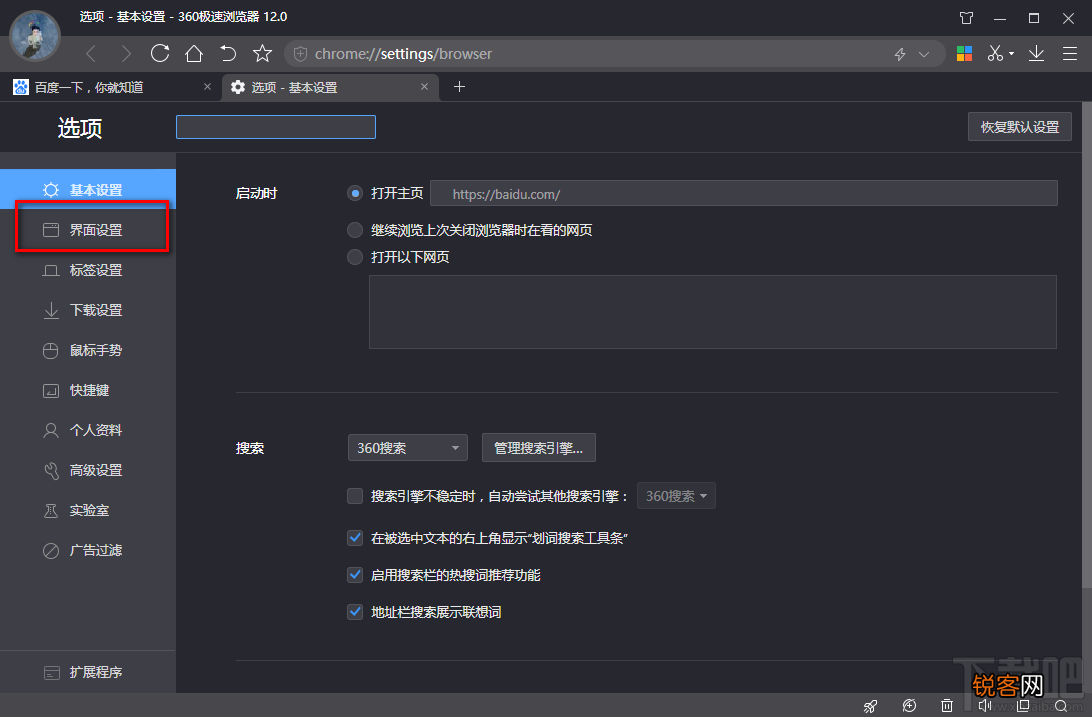Viewport: 1092px width, 717px height.
Task: Uncheck 地址栏搜索展示联想词 checkbox
Action: pos(354,612)
